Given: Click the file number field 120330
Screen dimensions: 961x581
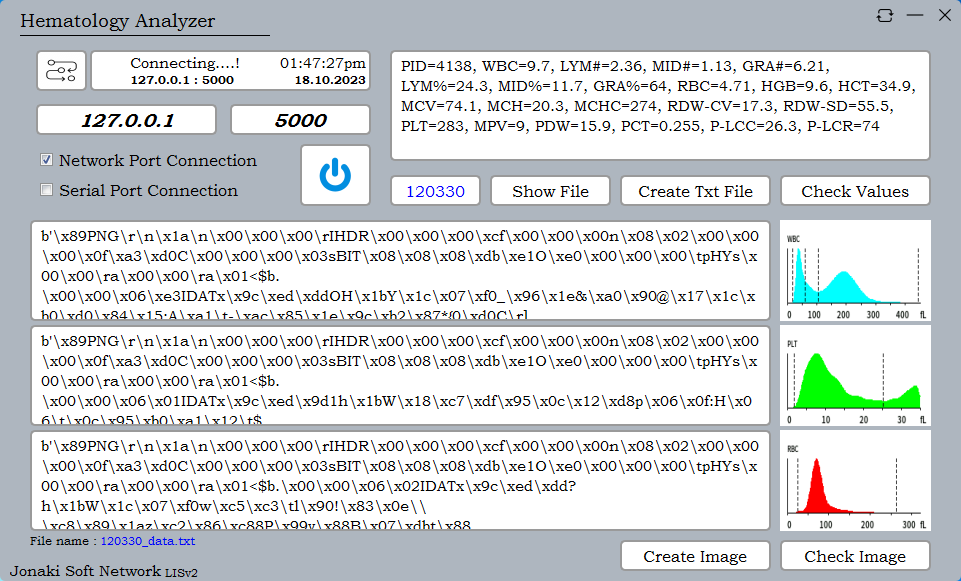Looking at the screenshot, I should click(435, 191).
